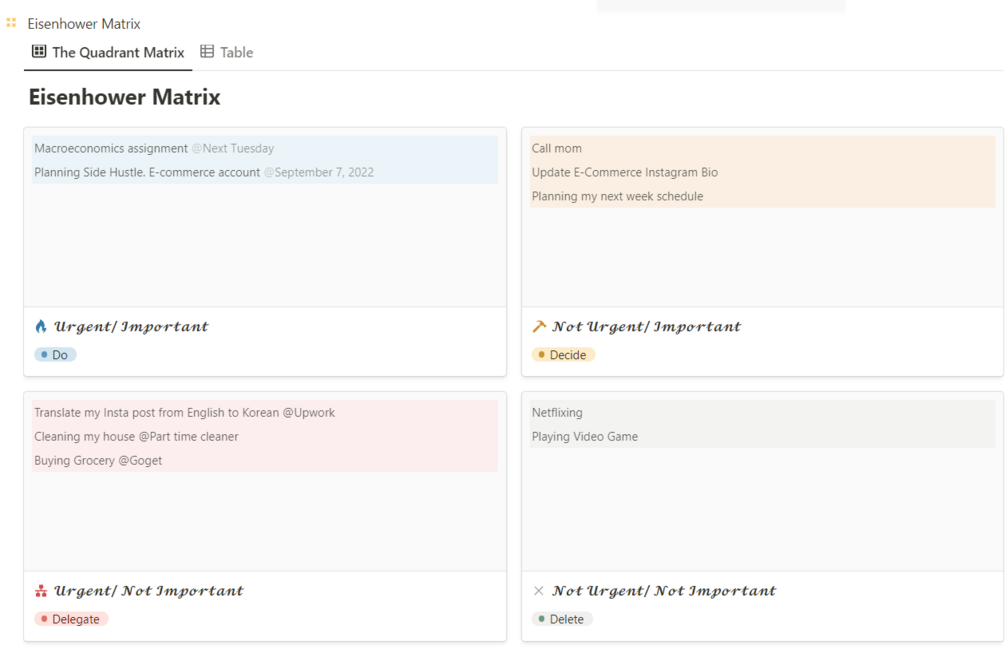Click the orange Decide tag

[x=563, y=355]
